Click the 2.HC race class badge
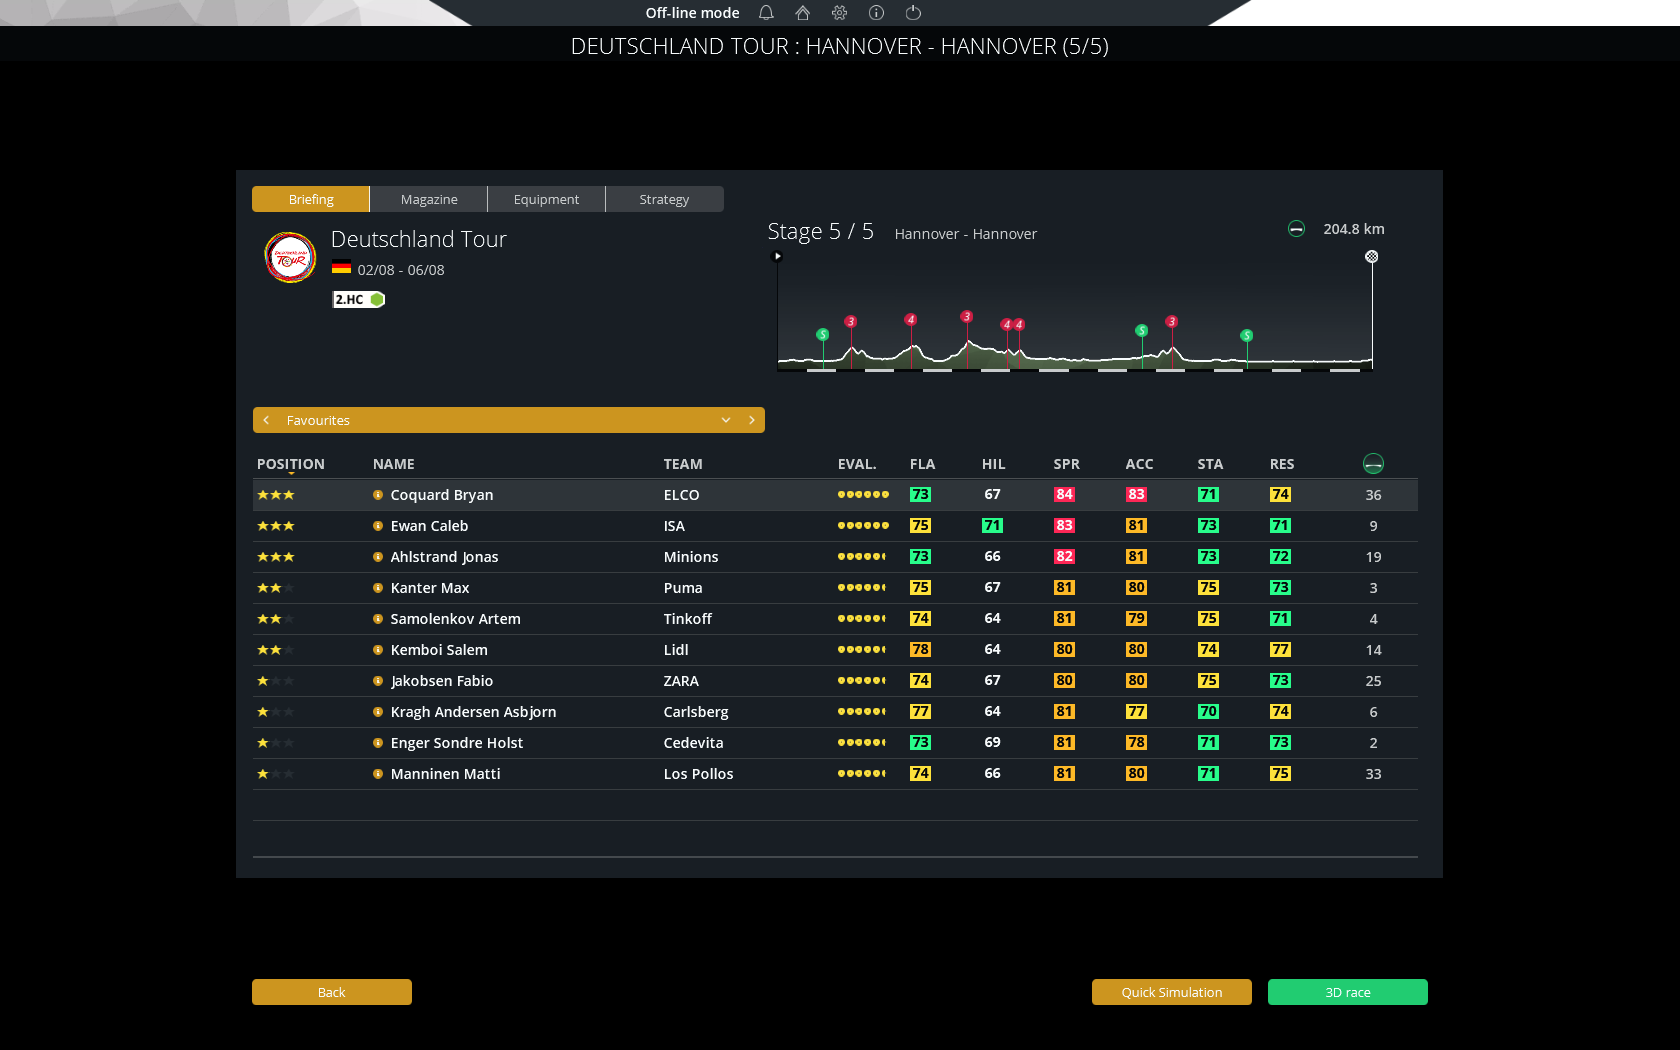This screenshot has width=1680, height=1050. 358,299
